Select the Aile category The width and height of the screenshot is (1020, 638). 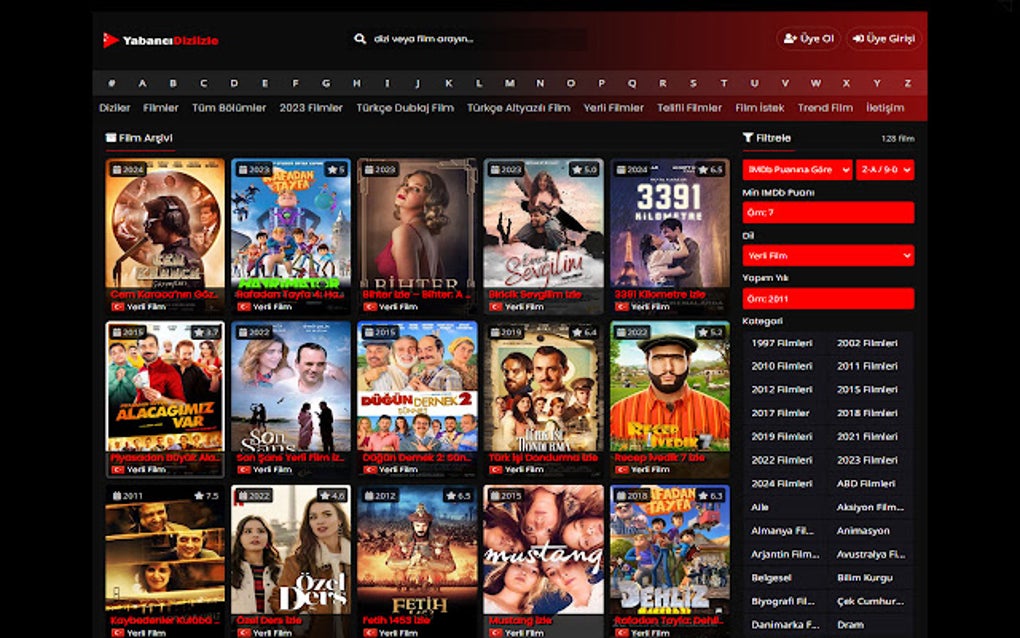coord(760,507)
